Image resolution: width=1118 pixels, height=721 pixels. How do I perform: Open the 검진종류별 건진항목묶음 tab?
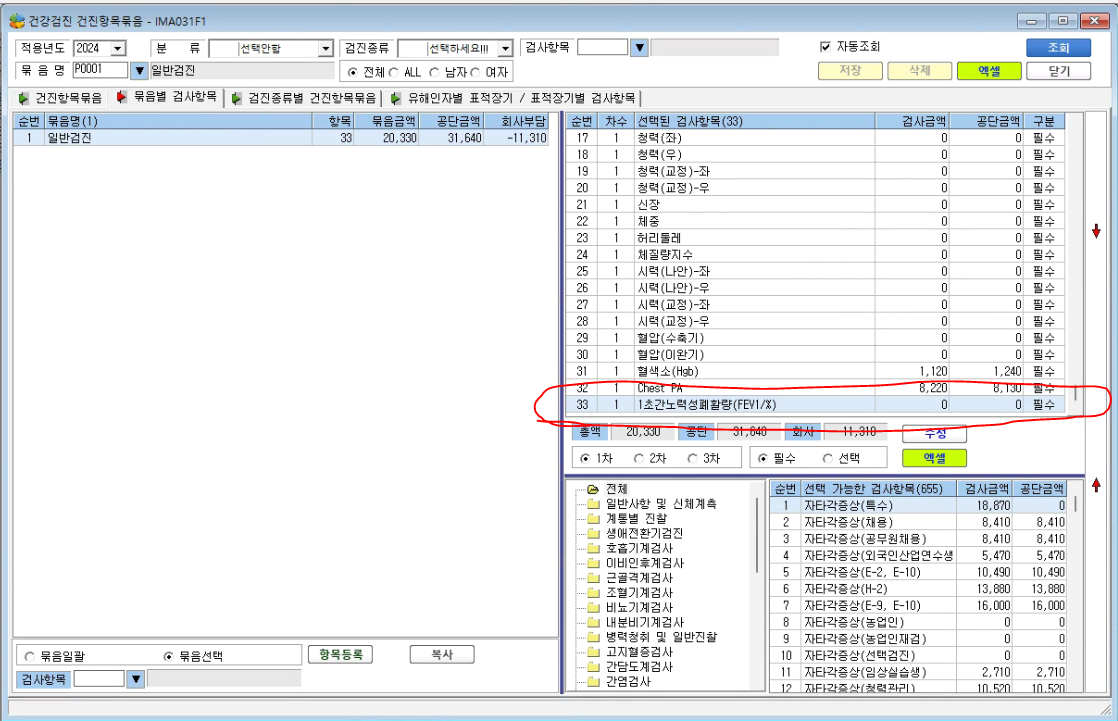pos(304,98)
